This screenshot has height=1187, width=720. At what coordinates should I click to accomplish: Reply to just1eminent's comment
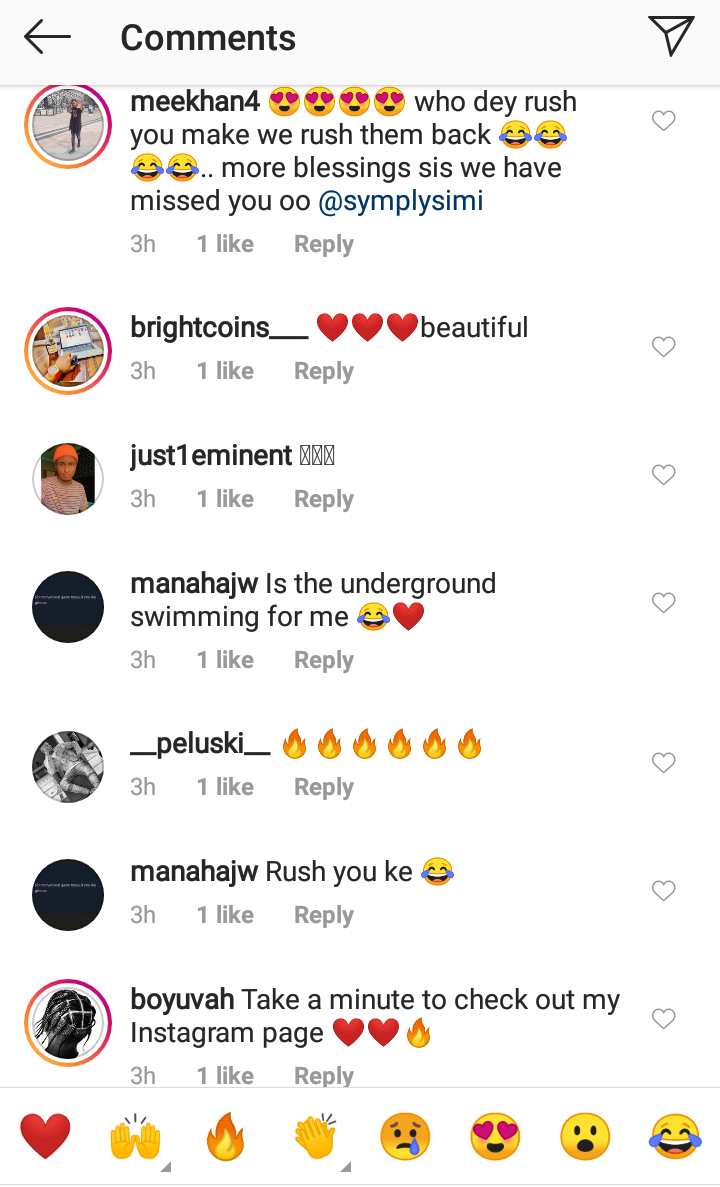coord(323,499)
